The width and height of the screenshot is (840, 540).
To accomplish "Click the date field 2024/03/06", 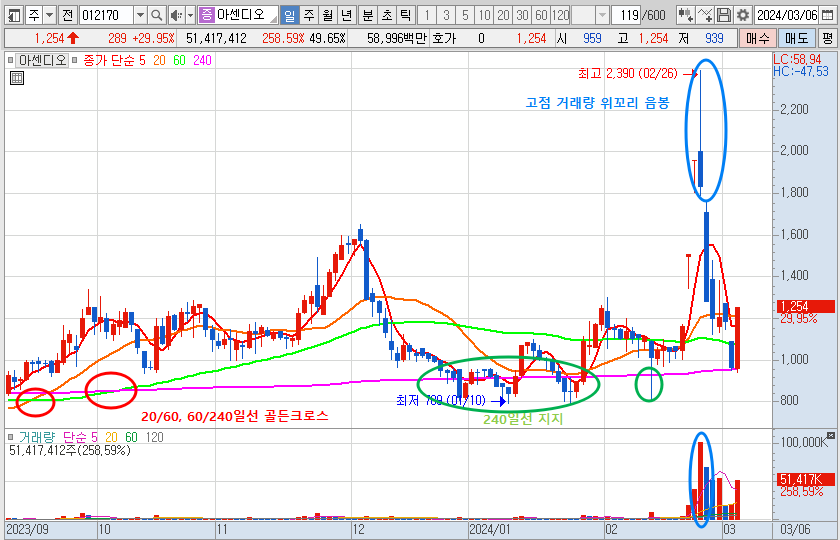I will [786, 15].
